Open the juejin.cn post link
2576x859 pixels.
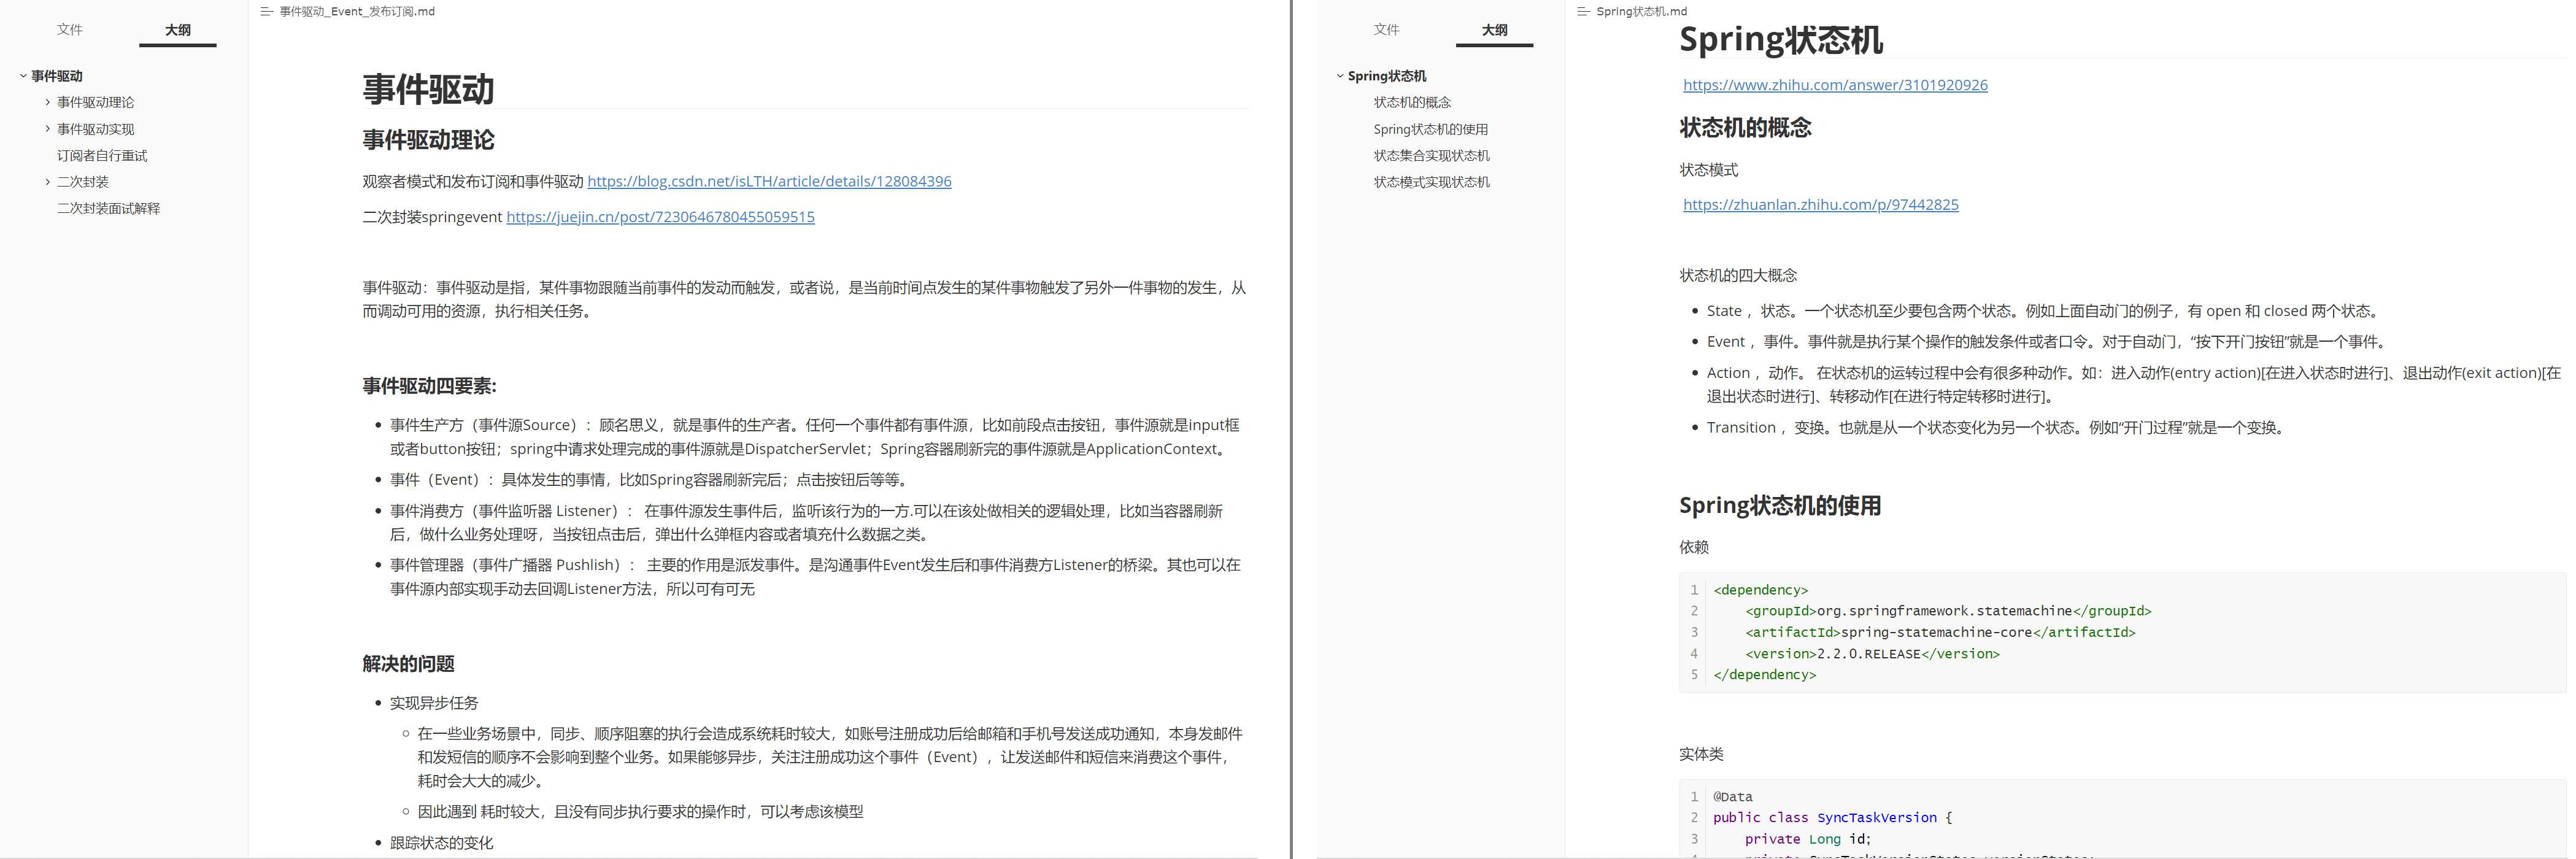660,217
